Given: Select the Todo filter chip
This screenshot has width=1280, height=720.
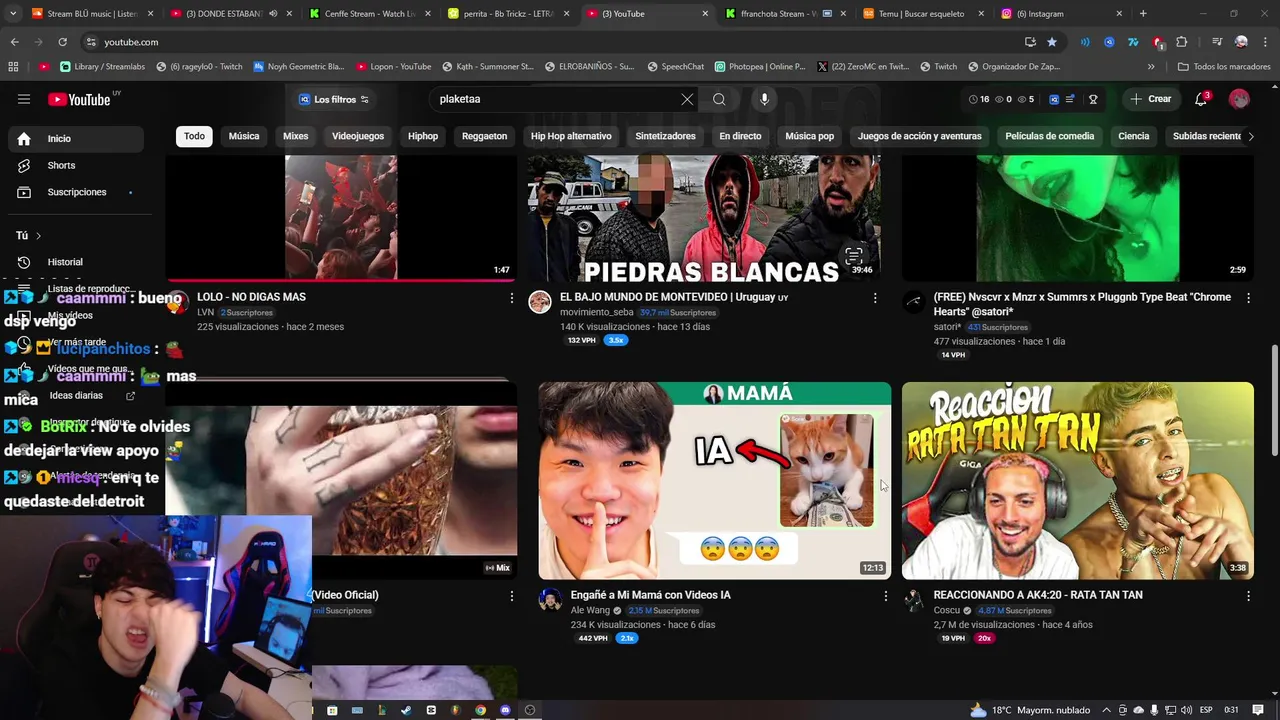Looking at the screenshot, I should (194, 136).
